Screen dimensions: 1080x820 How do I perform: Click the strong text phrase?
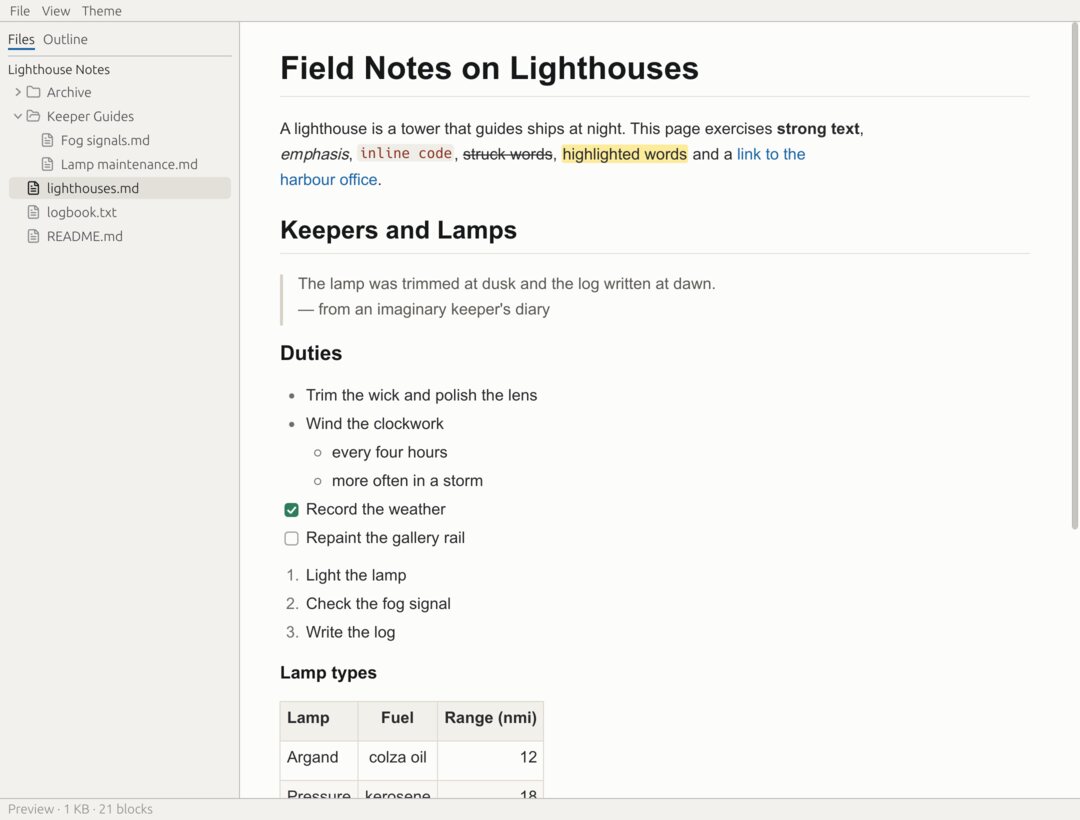[x=818, y=129]
